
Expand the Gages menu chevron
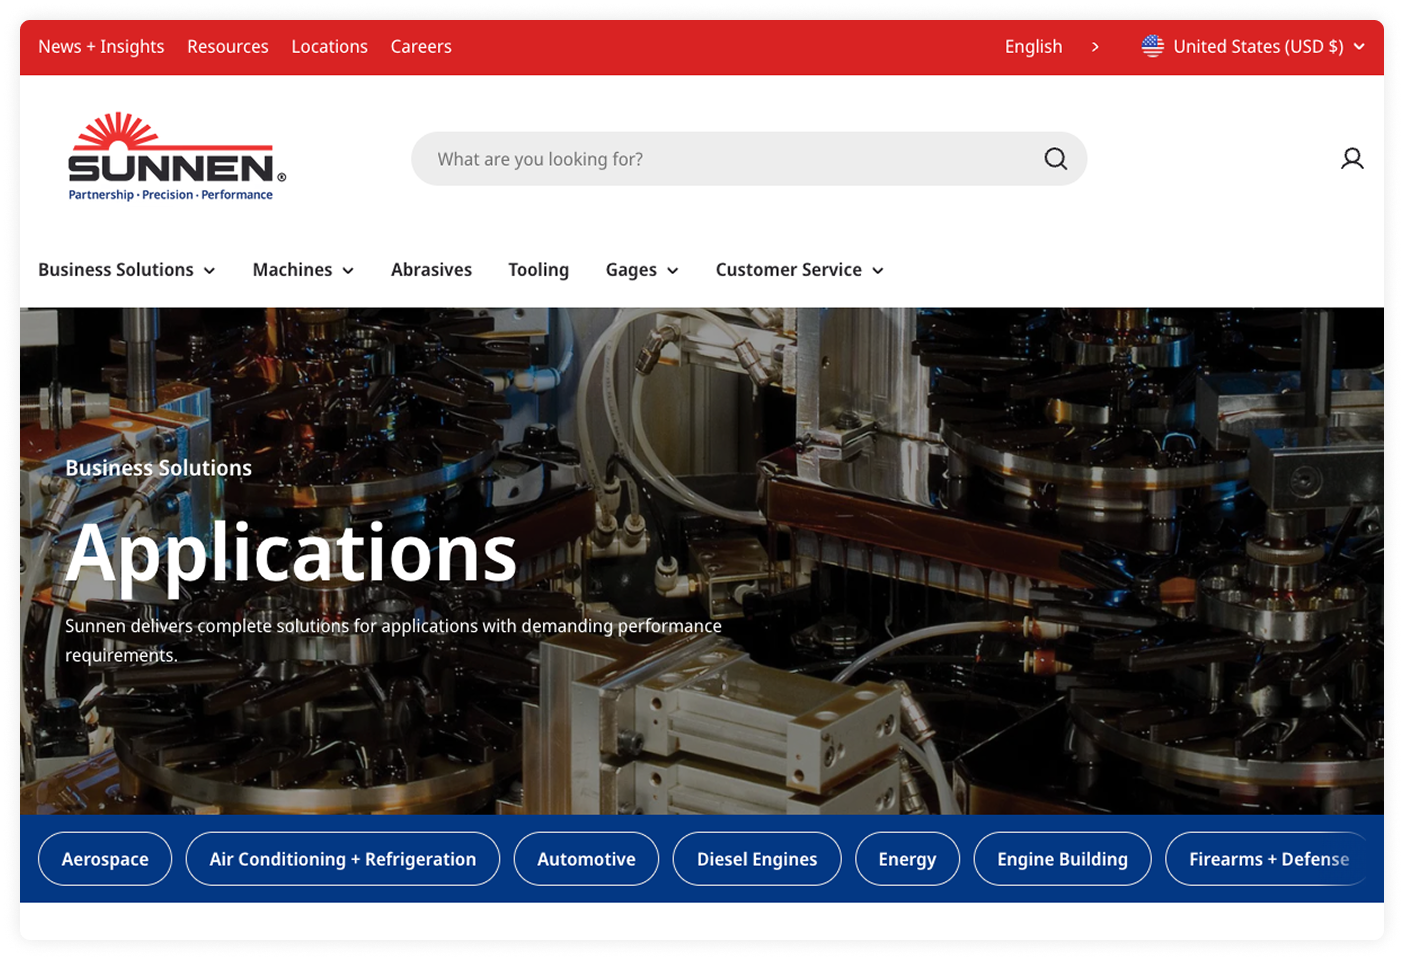tap(673, 271)
